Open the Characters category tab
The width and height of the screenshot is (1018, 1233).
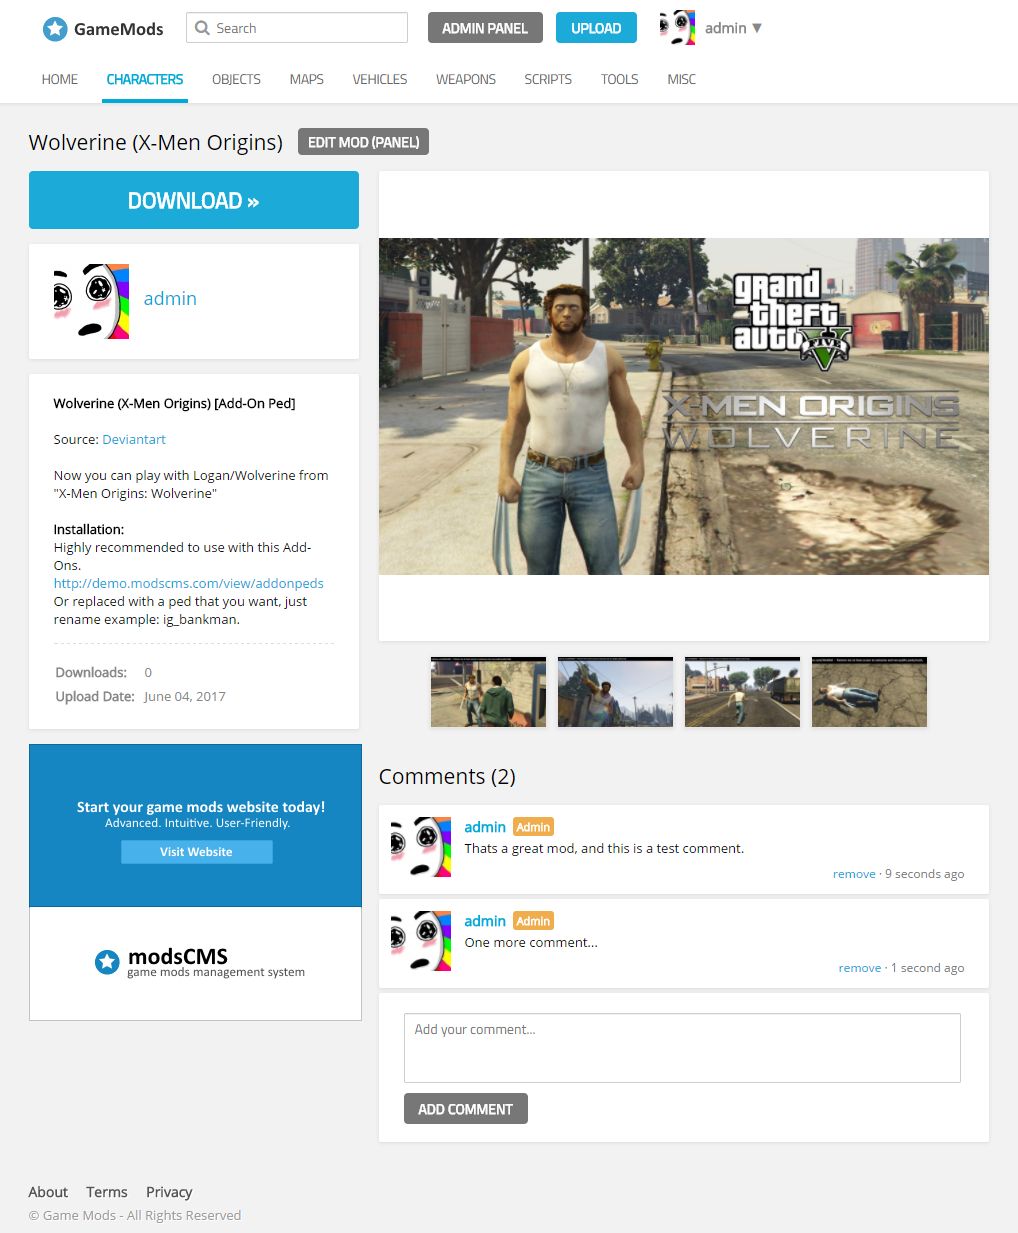145,79
